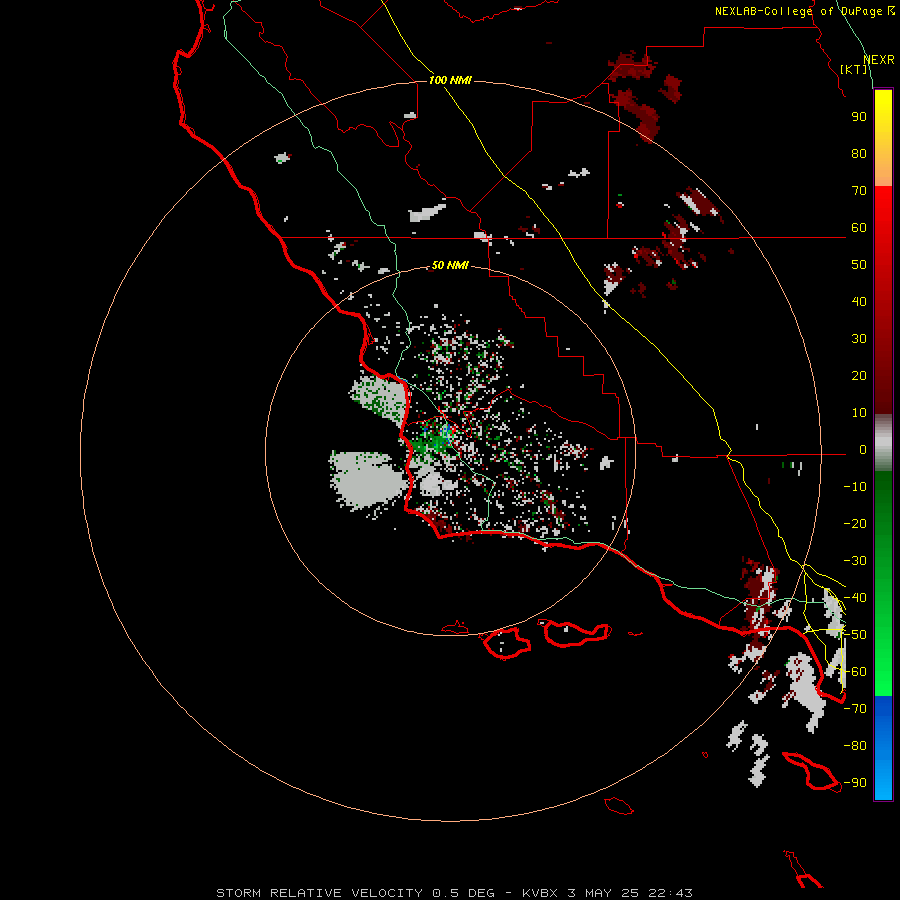The width and height of the screenshot is (900, 900).
Task: Click the -50 value on the velocity scale
Action: (855, 635)
